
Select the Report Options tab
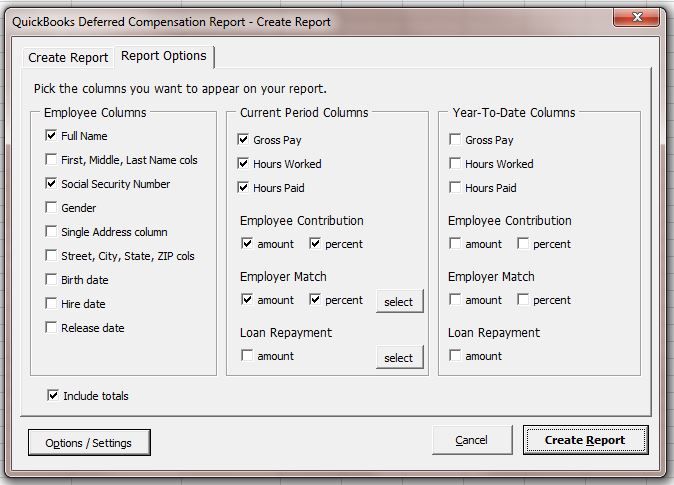tap(164, 57)
